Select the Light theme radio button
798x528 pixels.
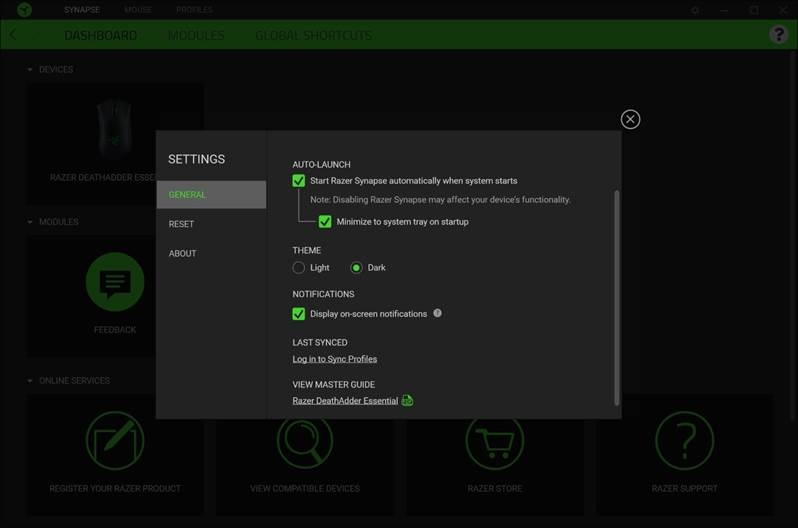pyautogui.click(x=299, y=267)
